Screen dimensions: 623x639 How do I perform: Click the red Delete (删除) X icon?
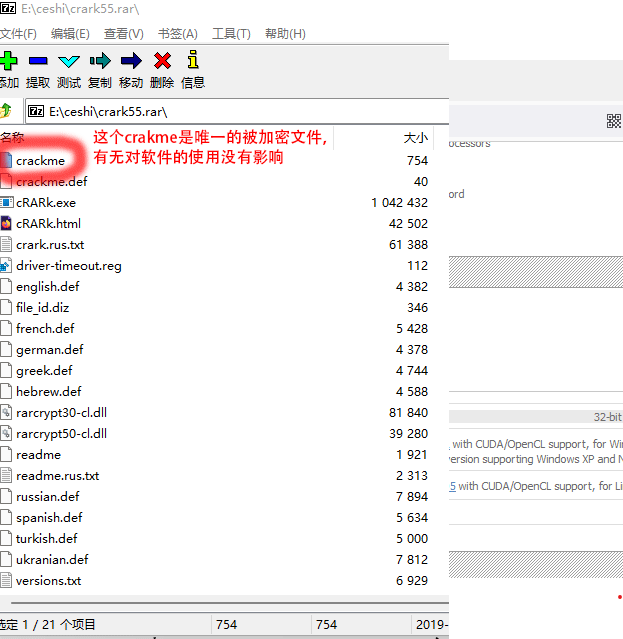pos(162,61)
